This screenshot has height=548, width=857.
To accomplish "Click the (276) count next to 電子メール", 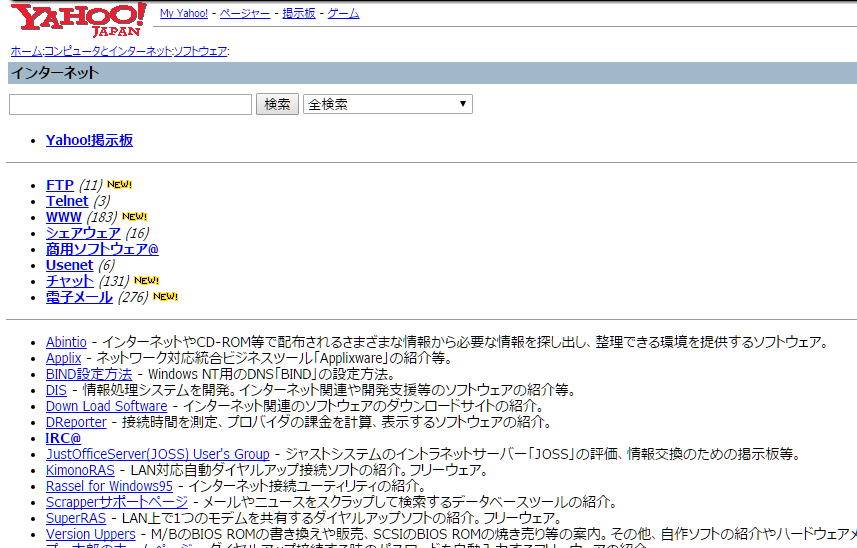I will (x=133, y=297).
